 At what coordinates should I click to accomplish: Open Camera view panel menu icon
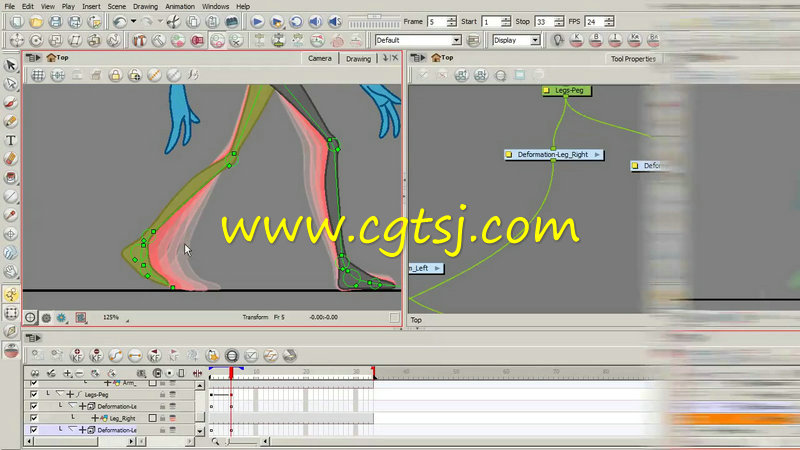(32, 58)
